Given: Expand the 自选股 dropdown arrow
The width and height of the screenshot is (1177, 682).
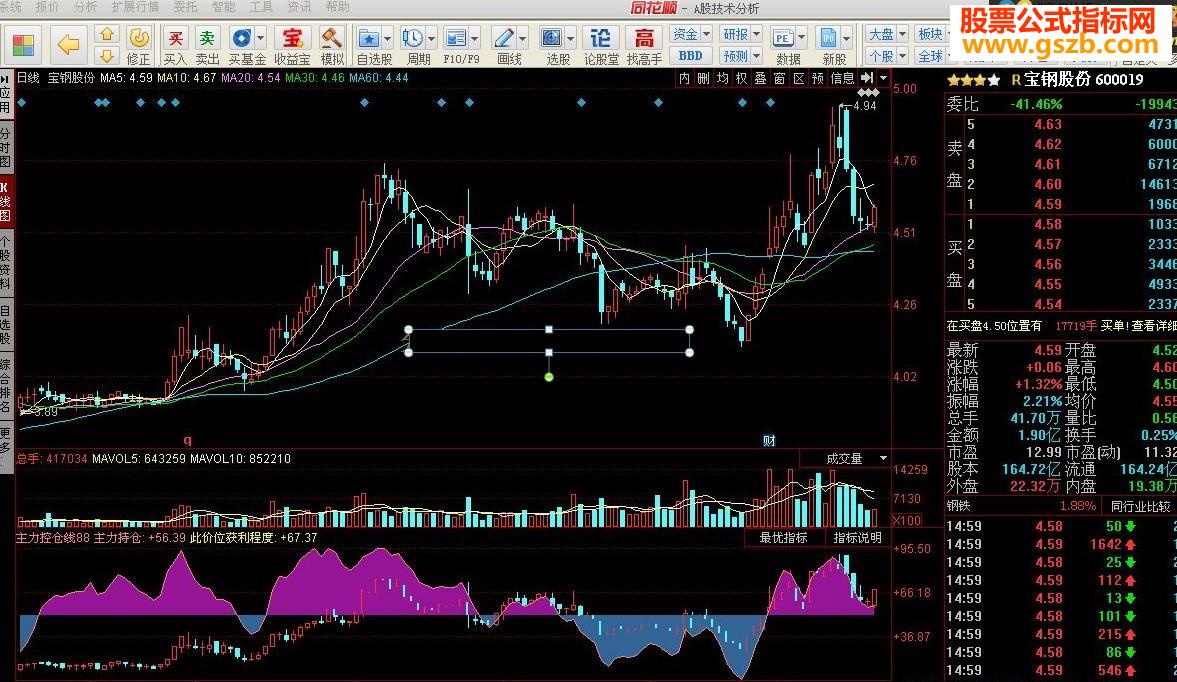Looking at the screenshot, I should pyautogui.click(x=387, y=37).
